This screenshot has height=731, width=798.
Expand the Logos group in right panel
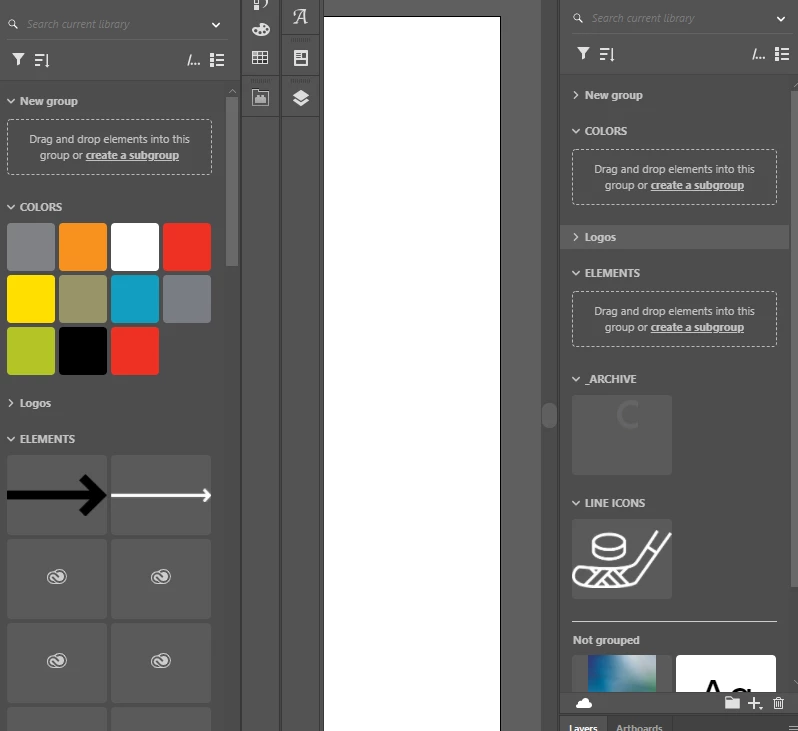click(576, 237)
